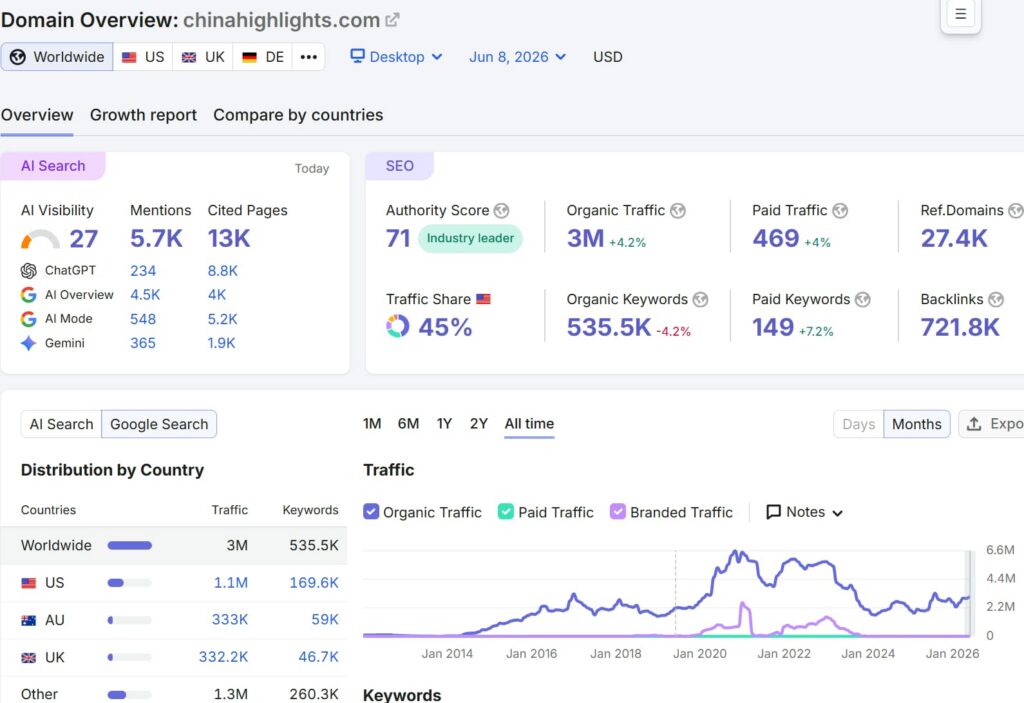Click the ChatGPT mentions value 234

[x=143, y=270]
